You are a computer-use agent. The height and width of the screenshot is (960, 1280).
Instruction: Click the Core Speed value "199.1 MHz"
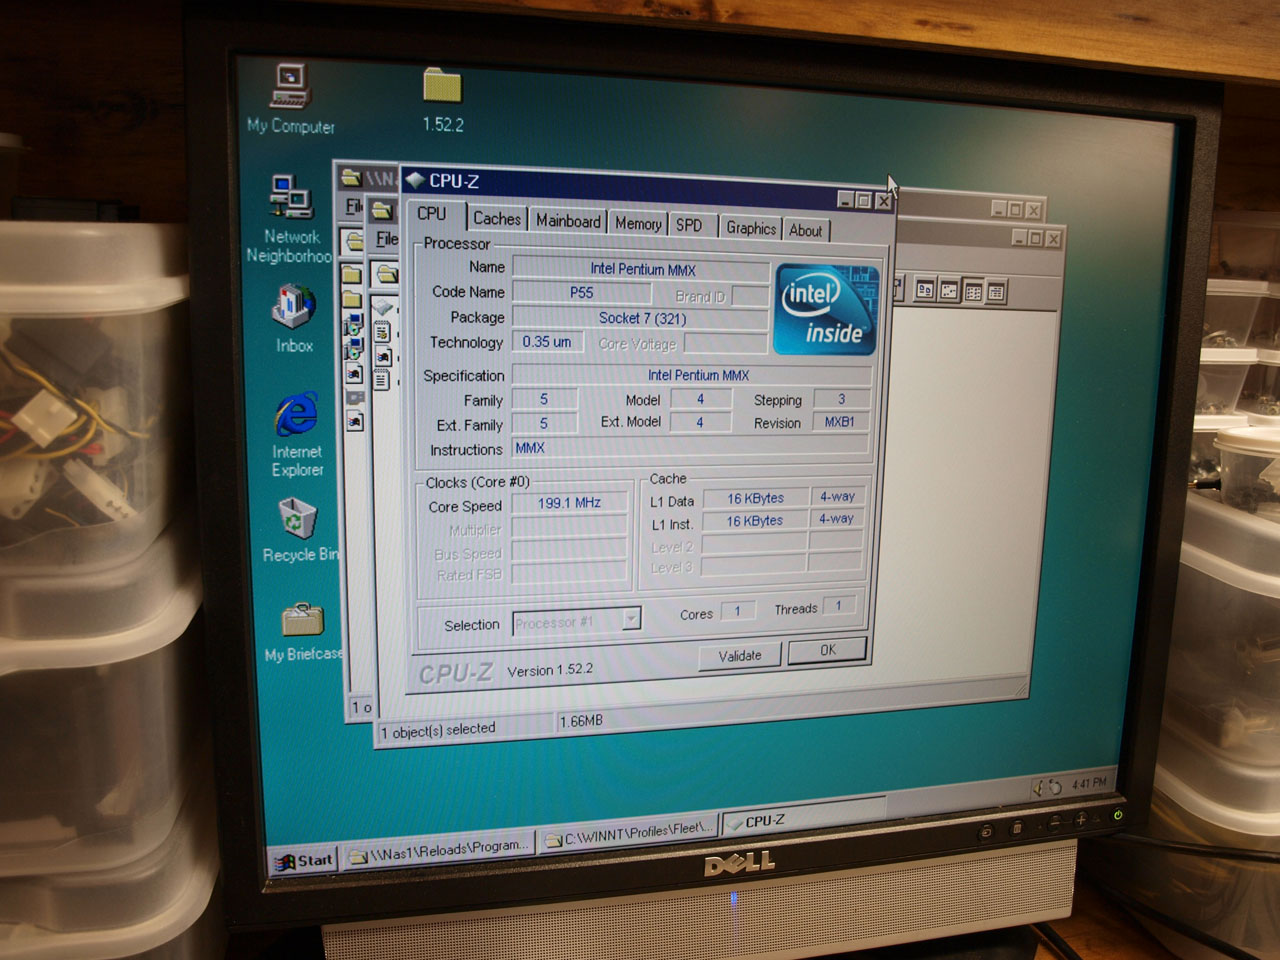(569, 503)
